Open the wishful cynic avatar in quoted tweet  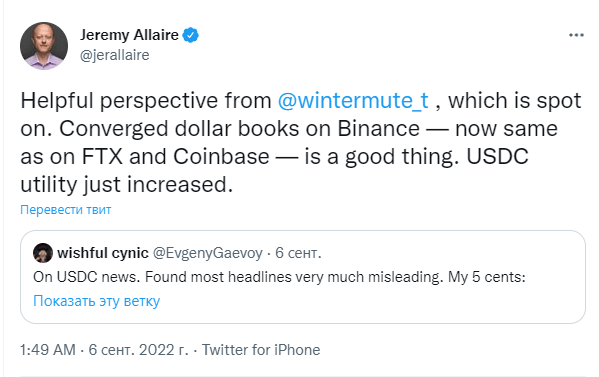point(43,253)
